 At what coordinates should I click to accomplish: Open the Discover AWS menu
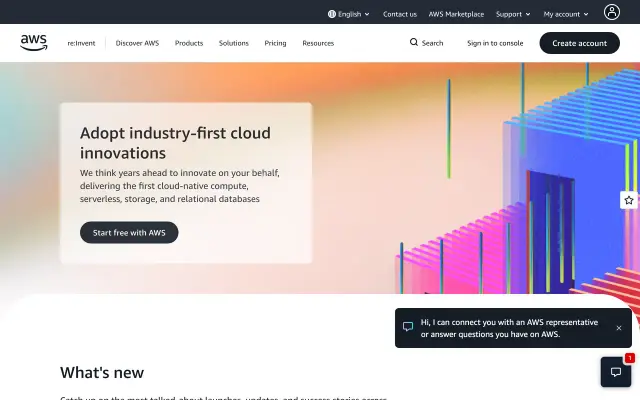(137, 43)
